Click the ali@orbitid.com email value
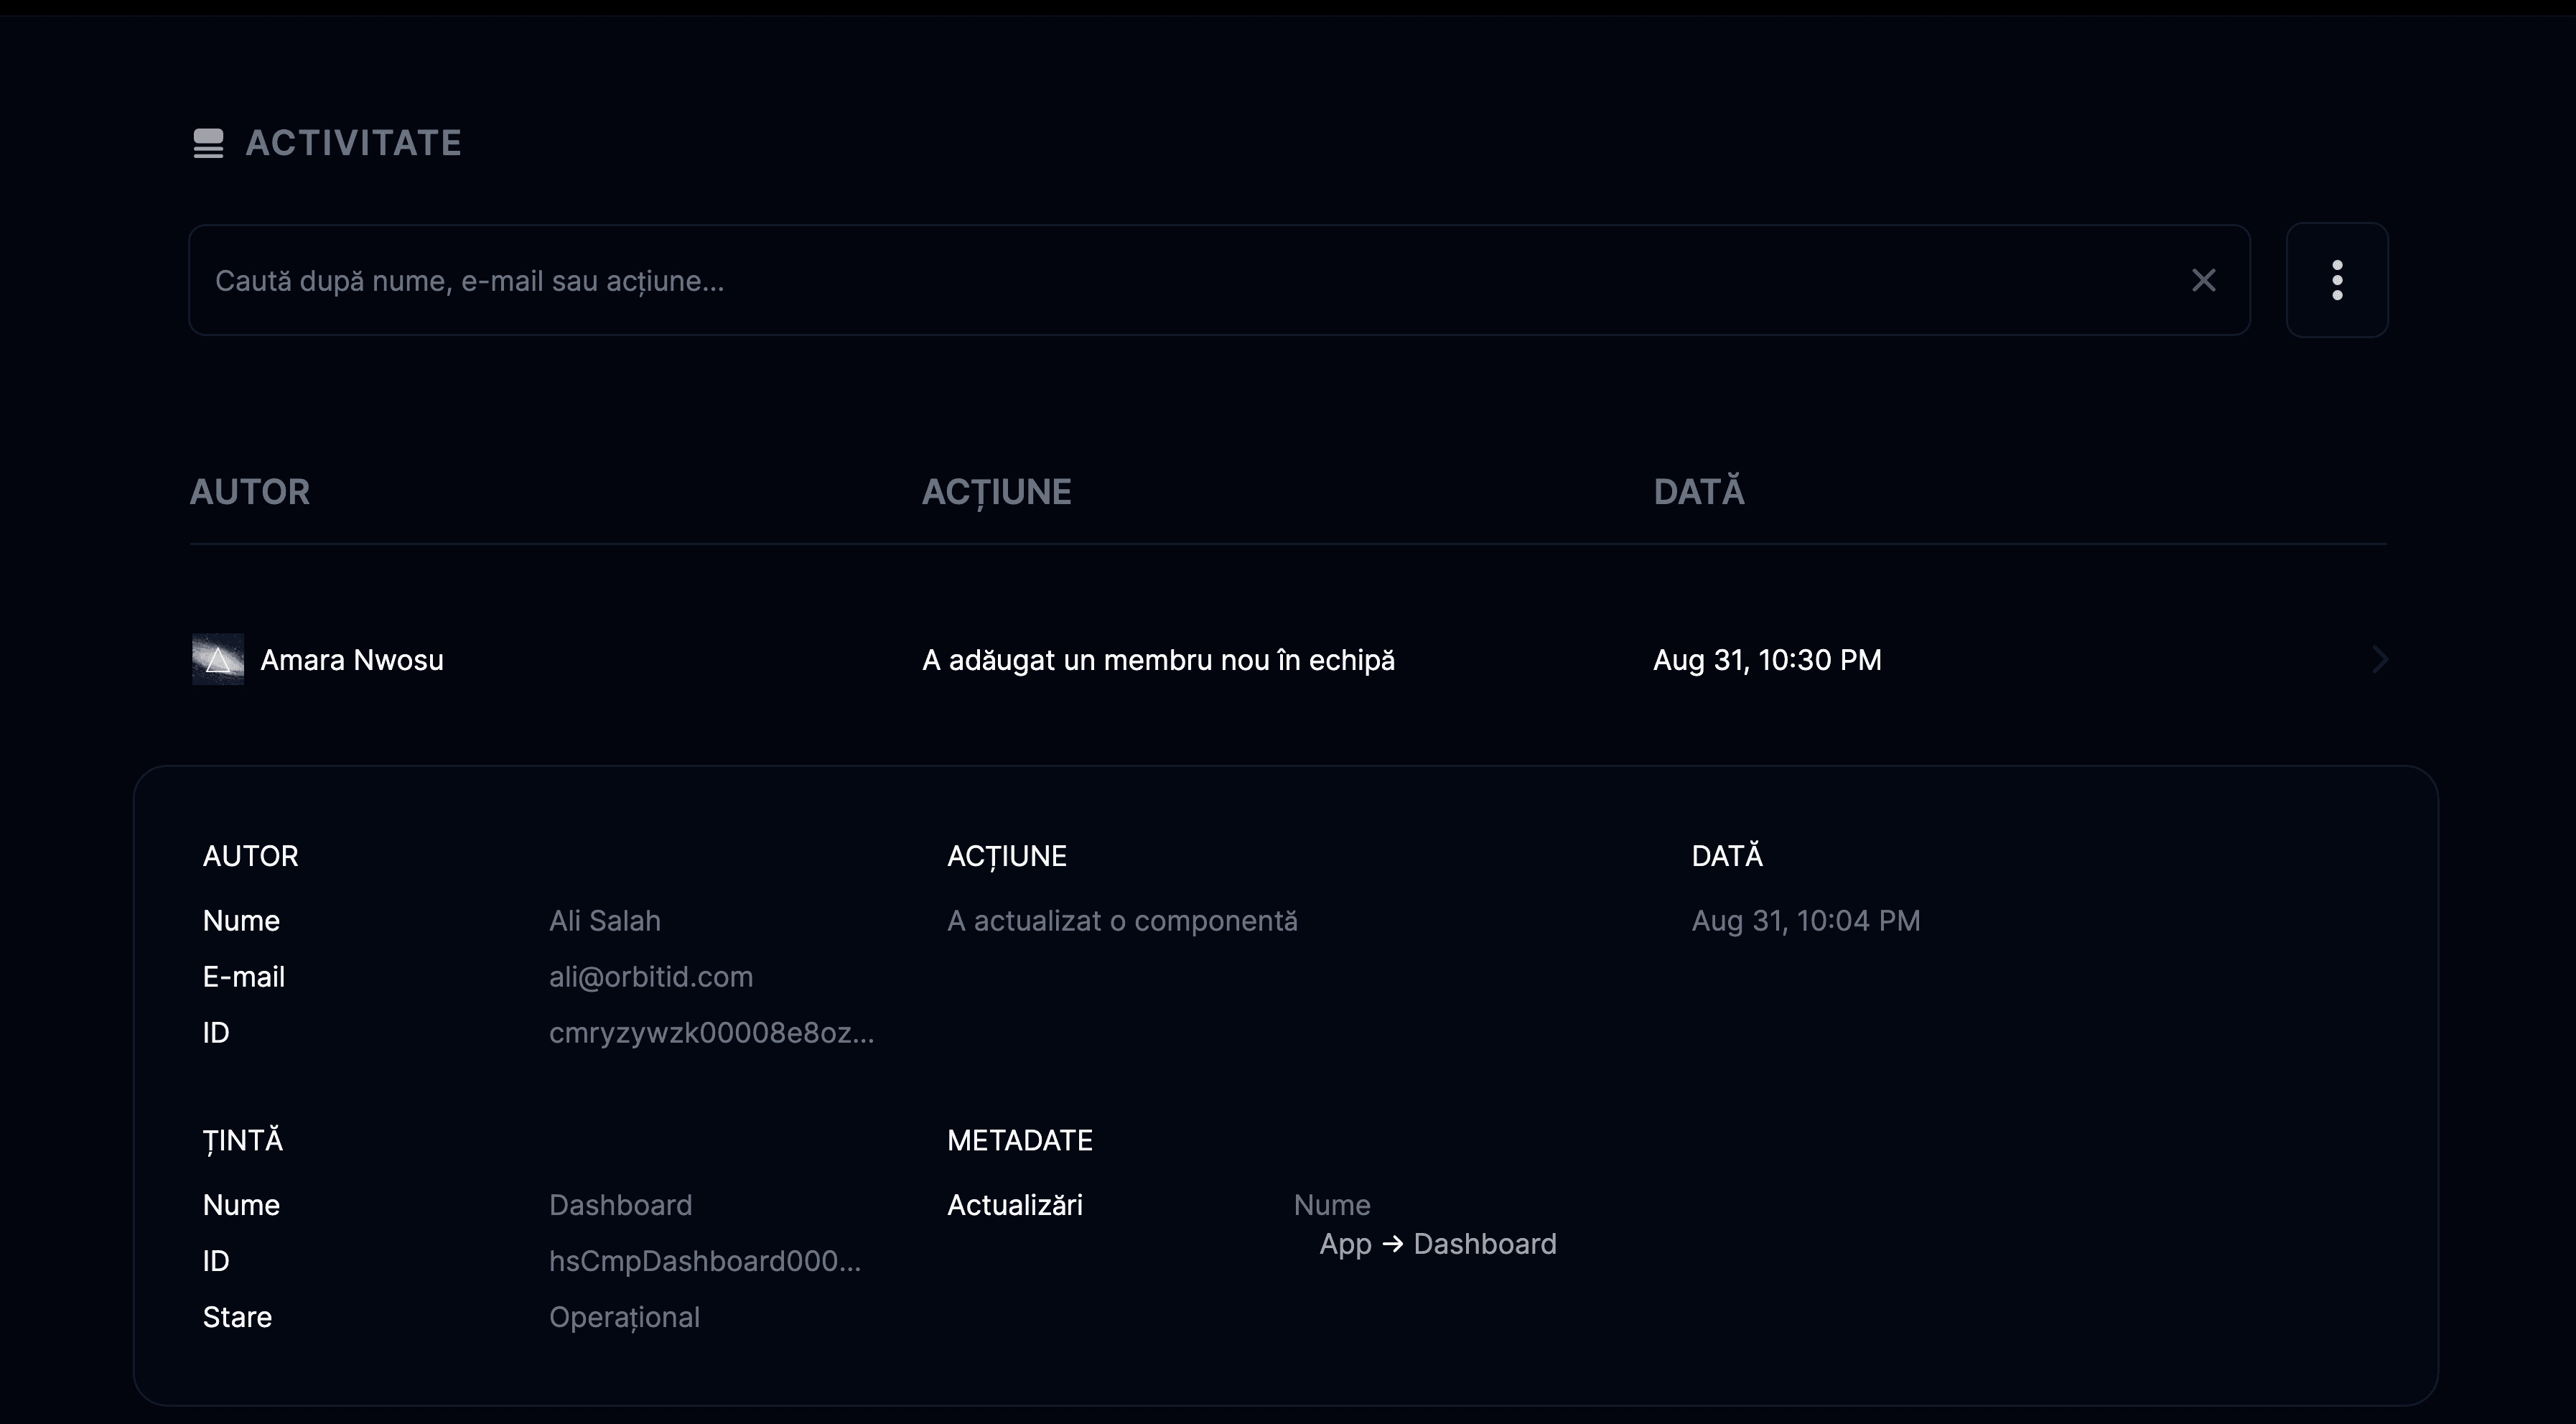This screenshot has height=1424, width=2576. pos(651,977)
